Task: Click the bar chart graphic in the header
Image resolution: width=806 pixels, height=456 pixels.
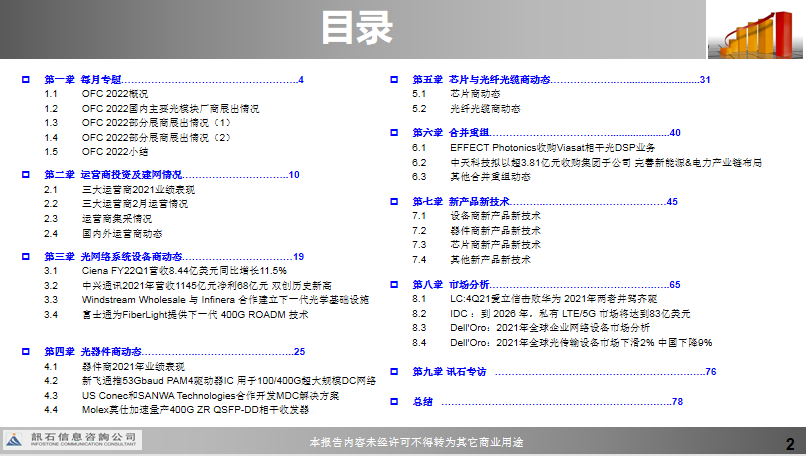Action: pos(756,30)
